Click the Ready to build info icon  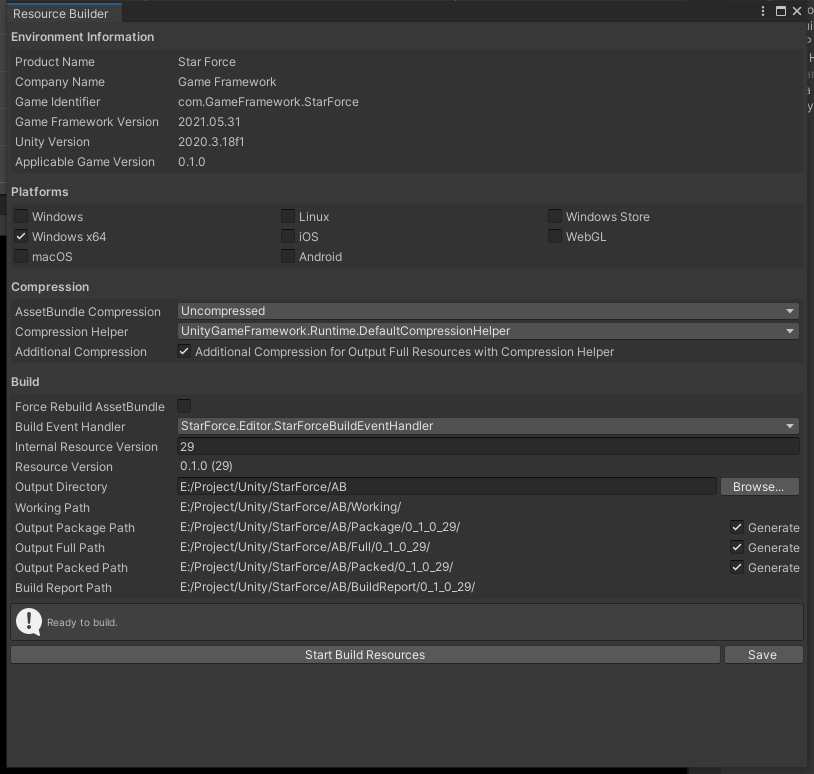pyautogui.click(x=29, y=622)
